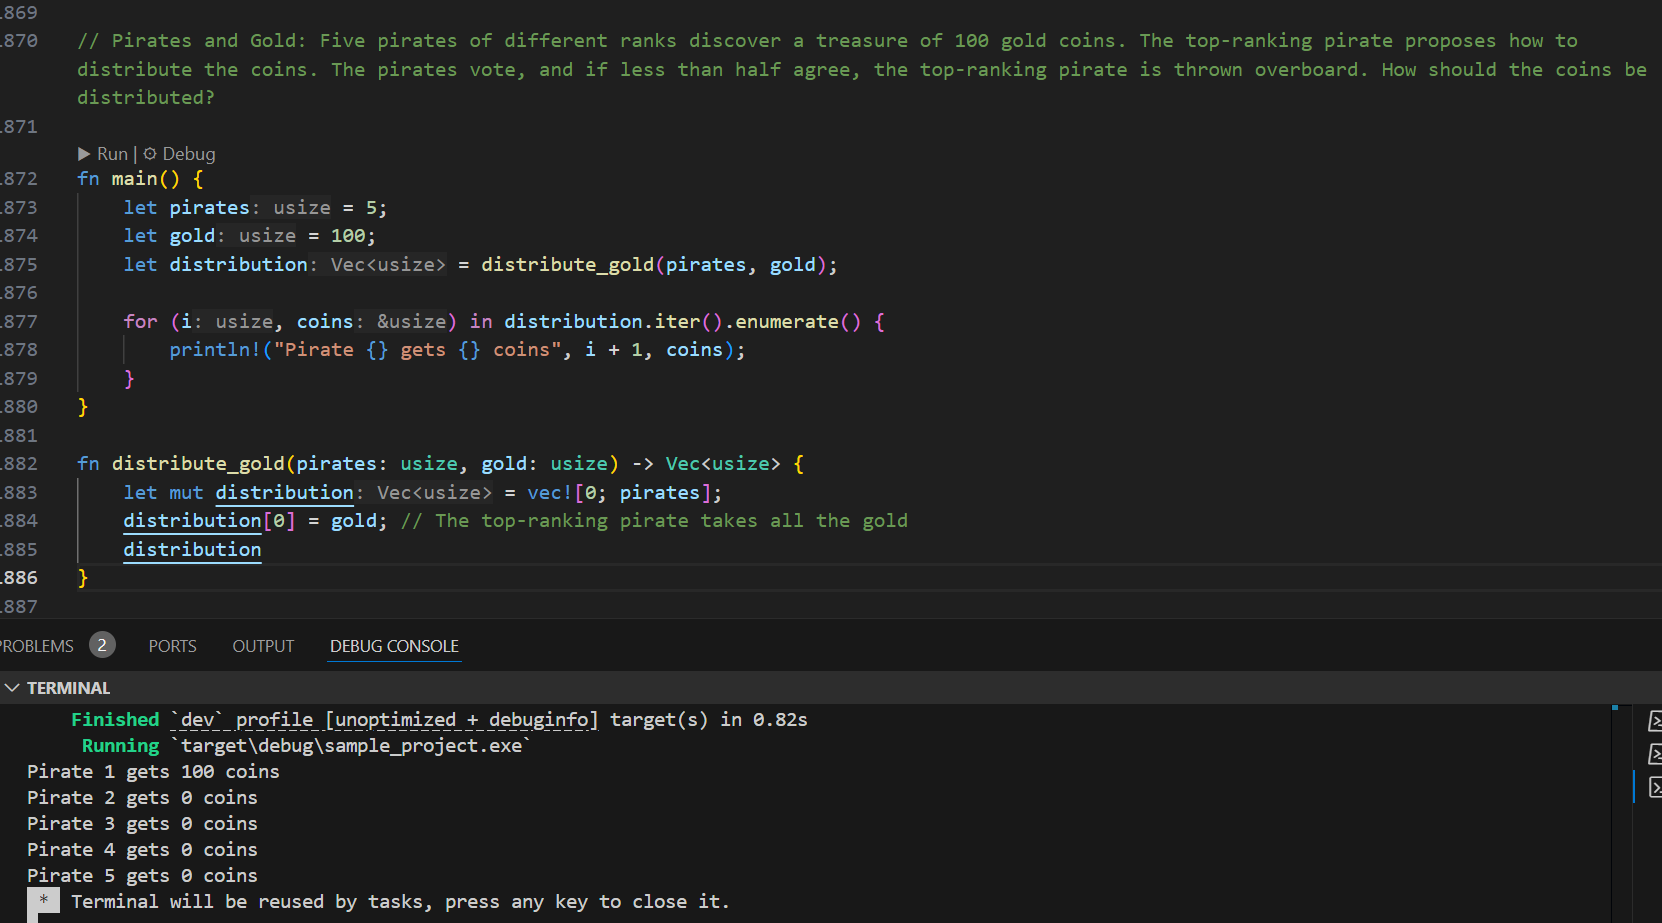
Task: Click the underlined distribution variable on line 885
Action: 192,550
